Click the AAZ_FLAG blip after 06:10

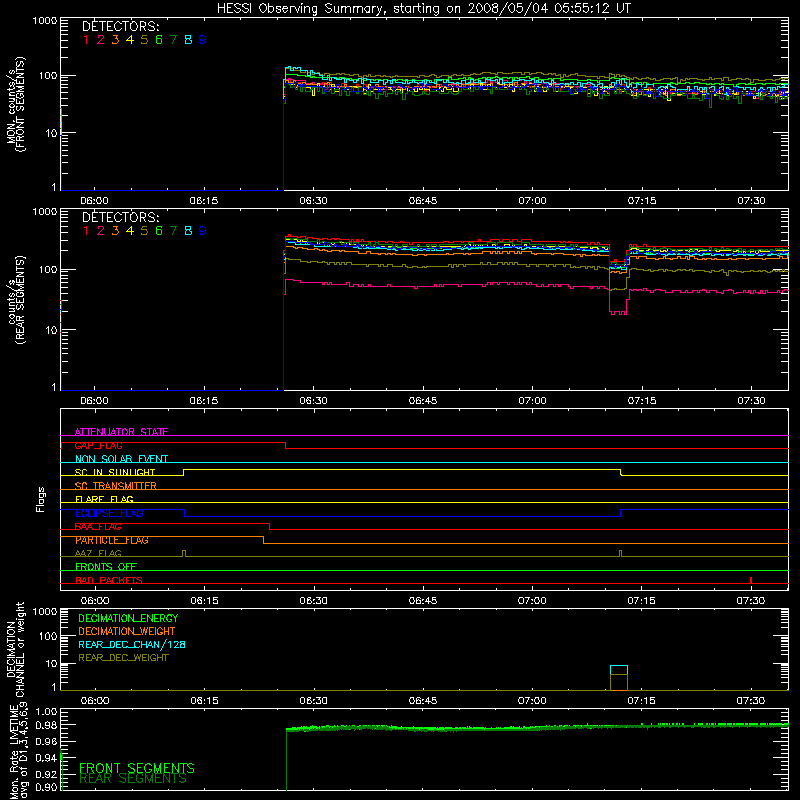(x=184, y=553)
